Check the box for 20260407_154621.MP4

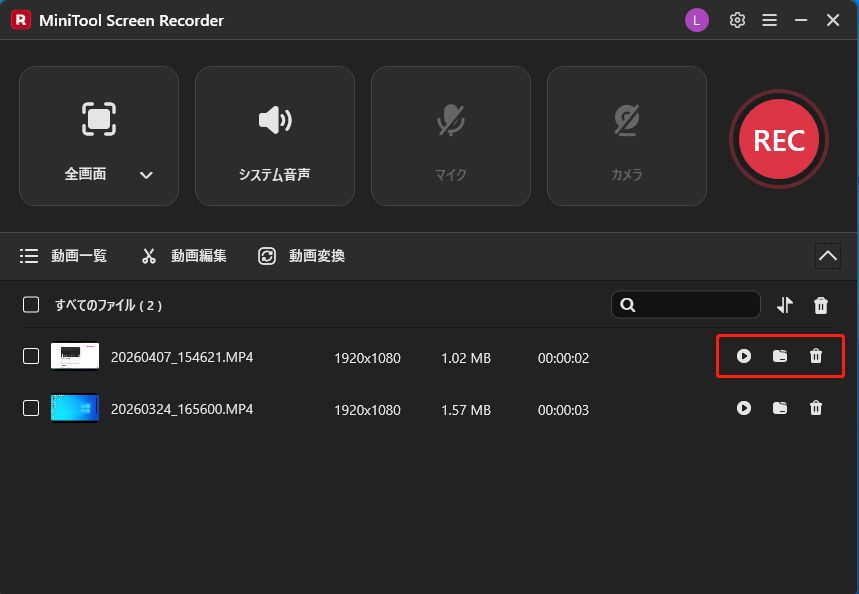coord(31,356)
